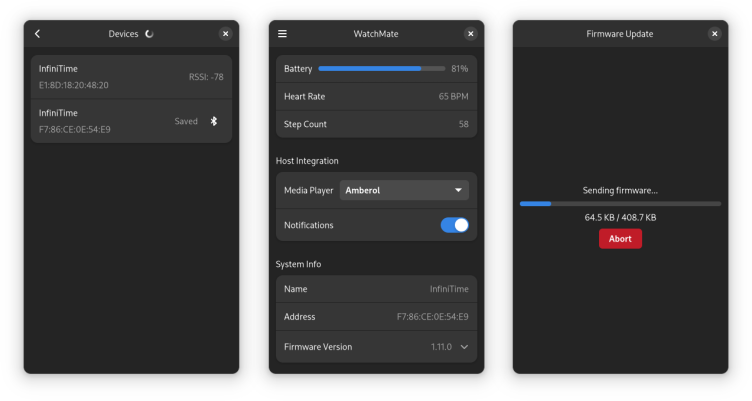Viewport: 752px width, 401px height.
Task: Close the WatchMate window
Action: 470,34
